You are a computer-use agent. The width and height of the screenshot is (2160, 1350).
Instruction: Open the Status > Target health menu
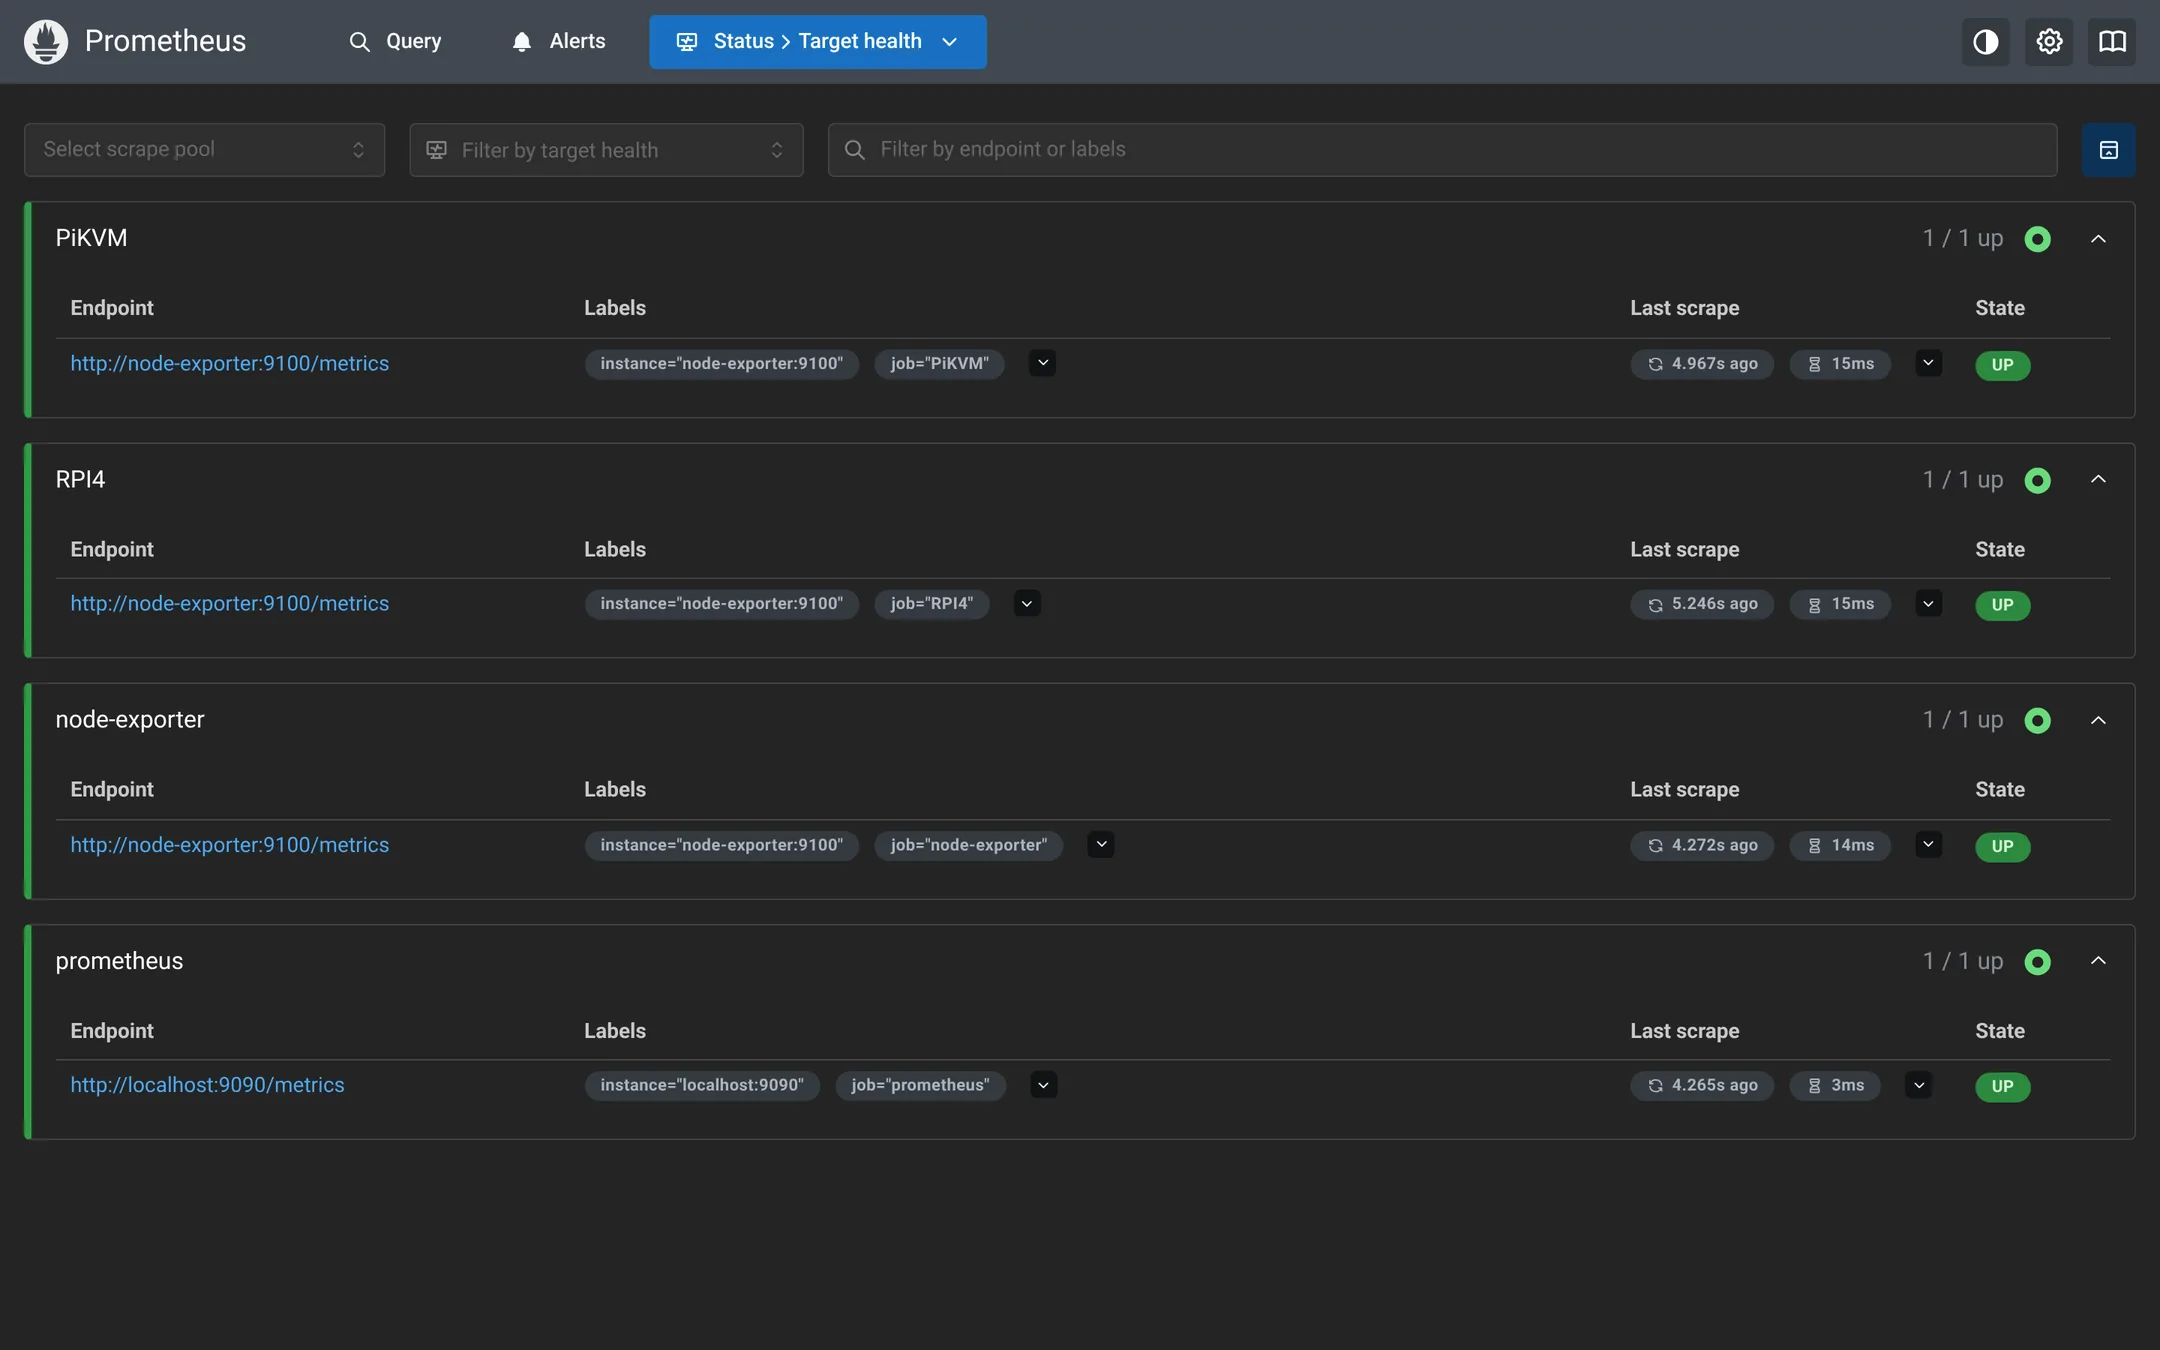point(818,41)
